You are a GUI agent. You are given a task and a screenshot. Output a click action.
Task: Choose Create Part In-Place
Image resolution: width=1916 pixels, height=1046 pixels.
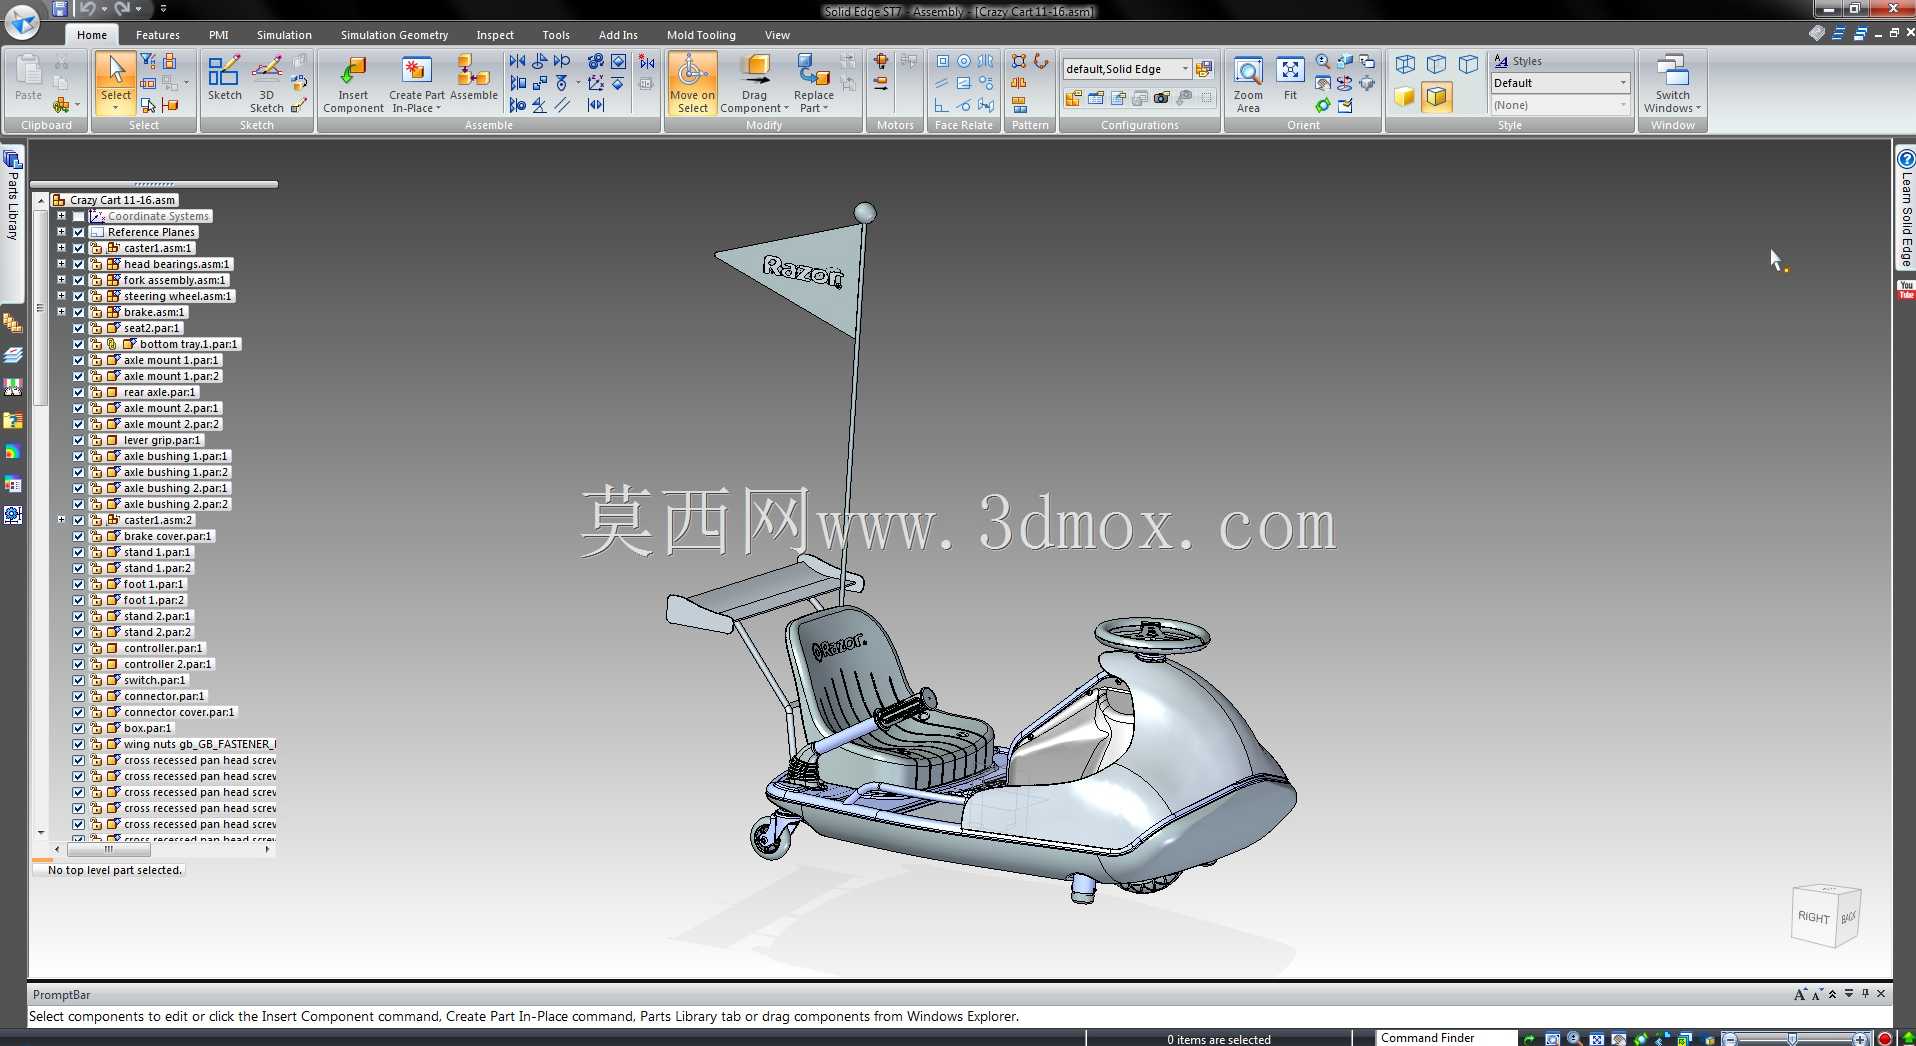coord(416,84)
